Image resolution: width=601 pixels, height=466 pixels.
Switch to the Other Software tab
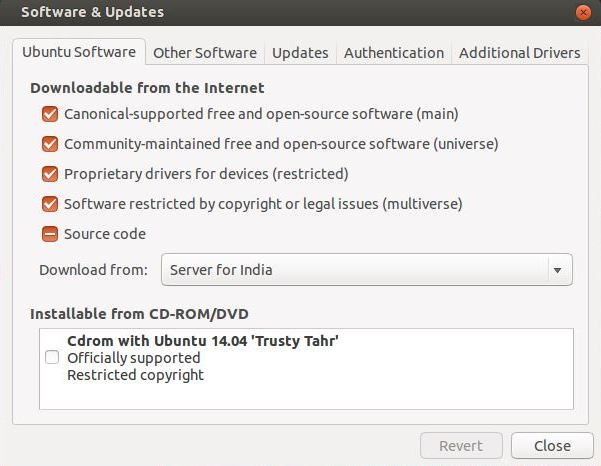tap(205, 53)
